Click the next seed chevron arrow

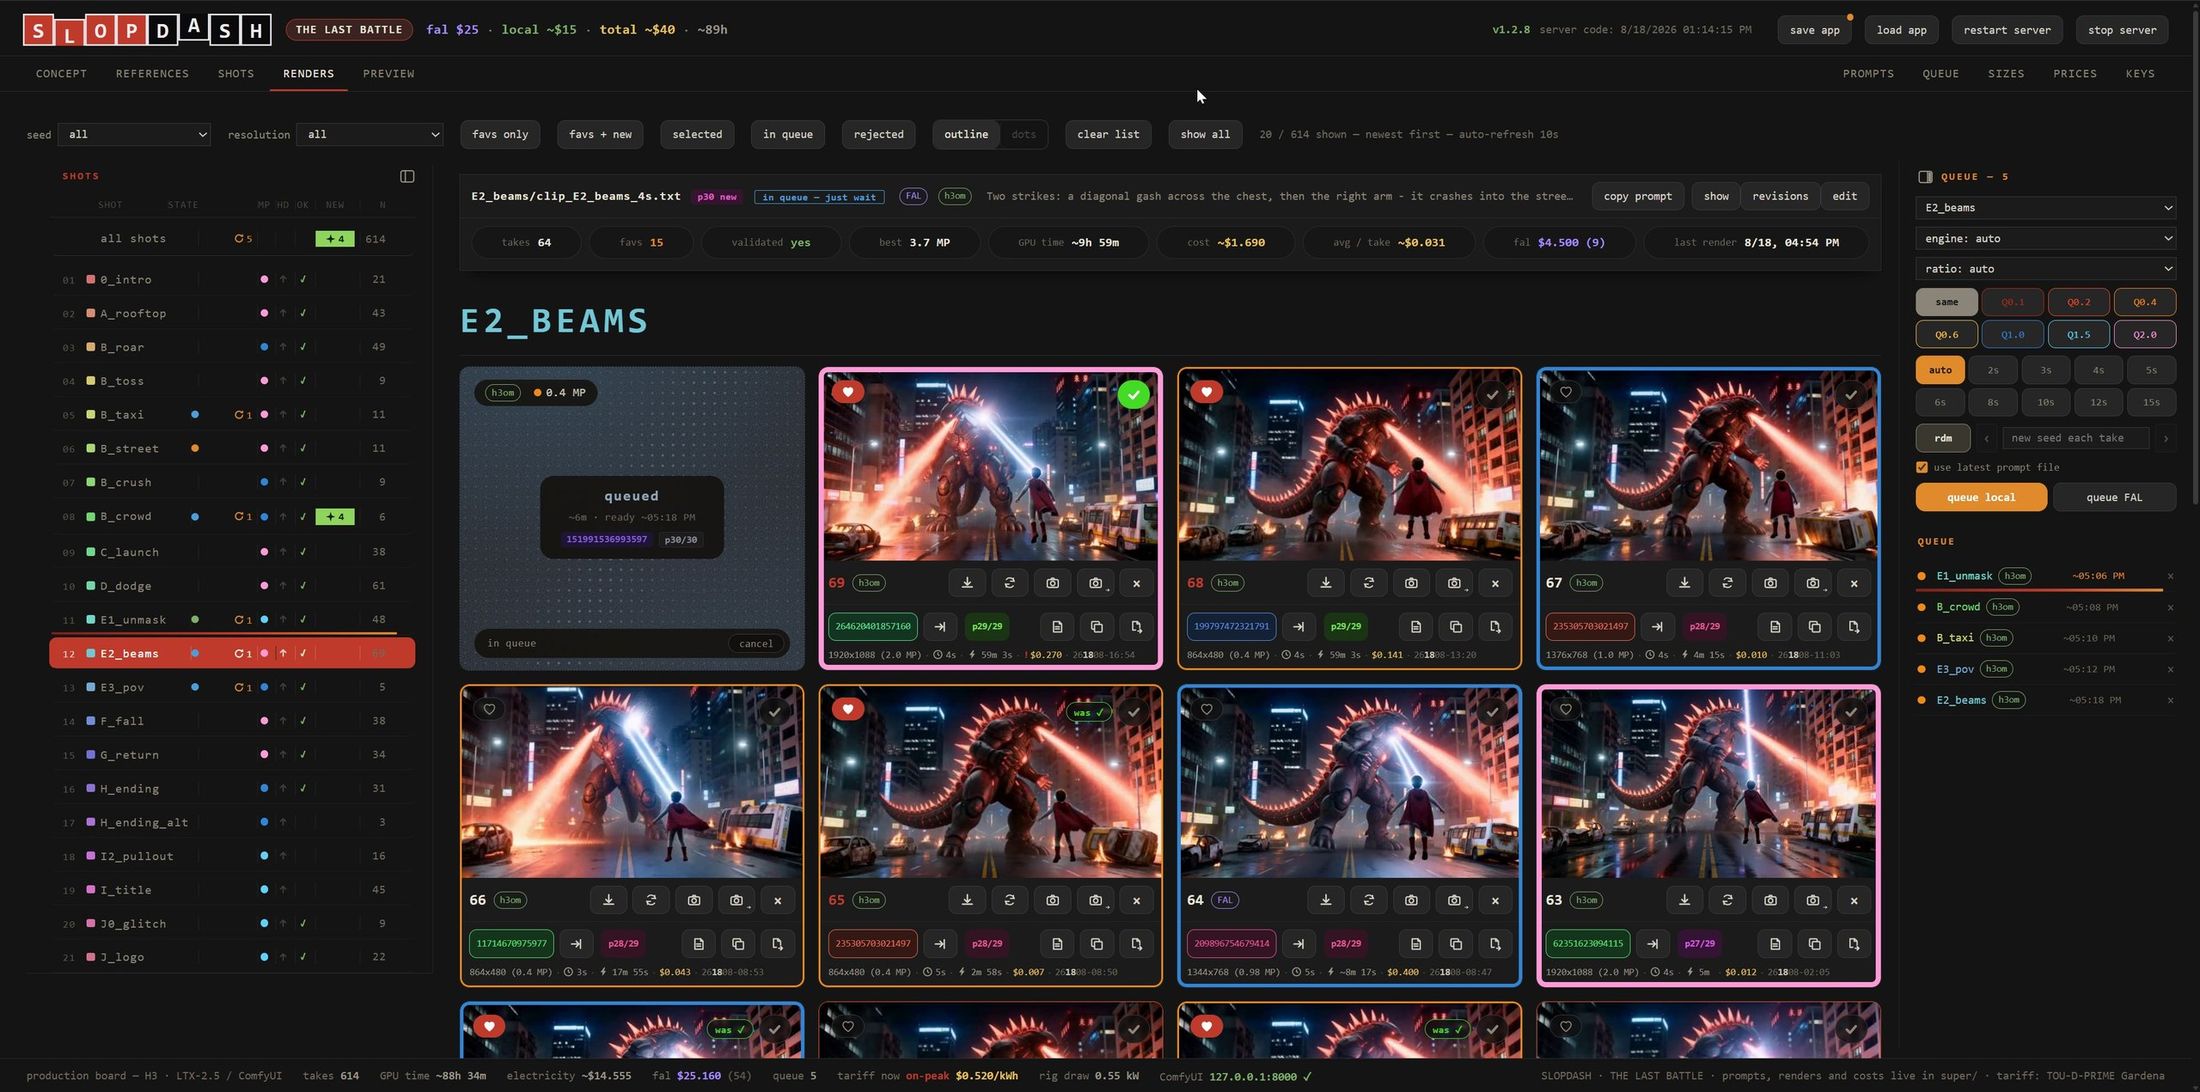pyautogui.click(x=2165, y=438)
